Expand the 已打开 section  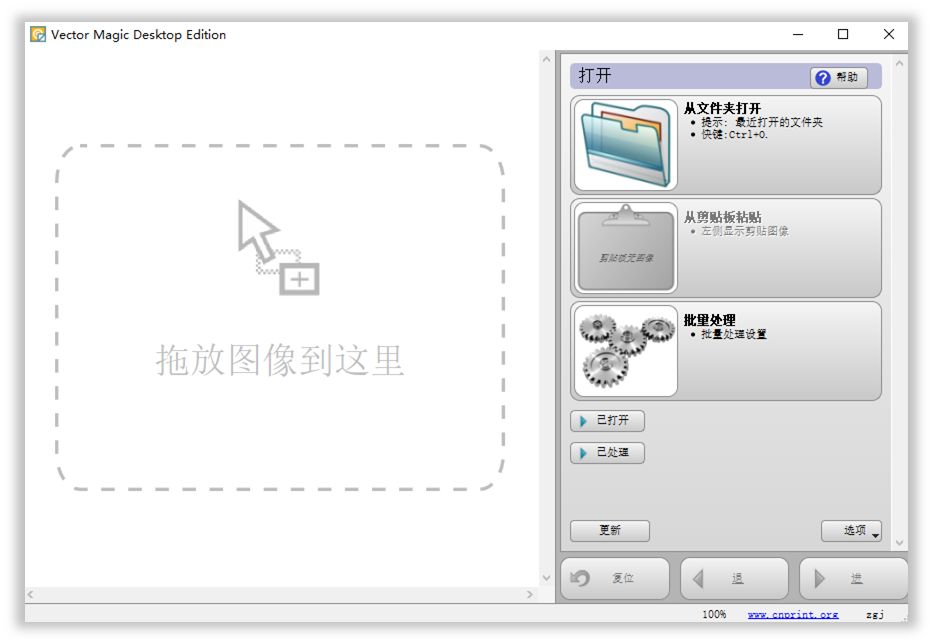point(607,420)
